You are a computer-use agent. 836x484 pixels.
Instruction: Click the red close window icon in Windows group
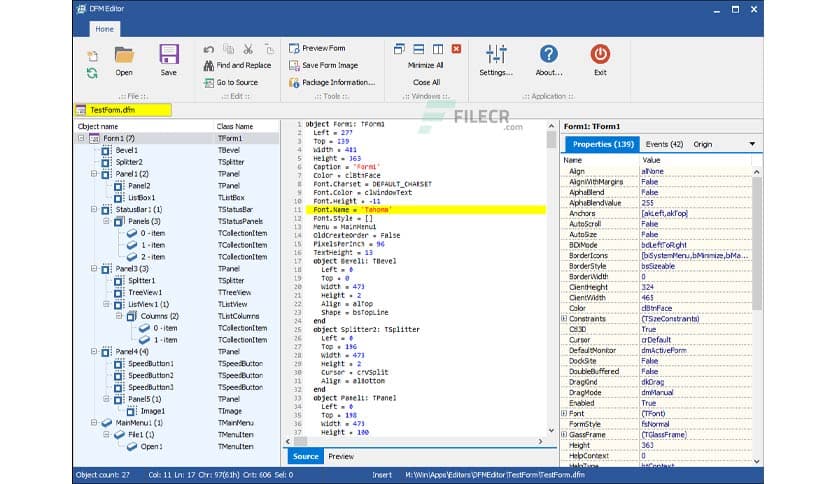pyautogui.click(x=456, y=49)
